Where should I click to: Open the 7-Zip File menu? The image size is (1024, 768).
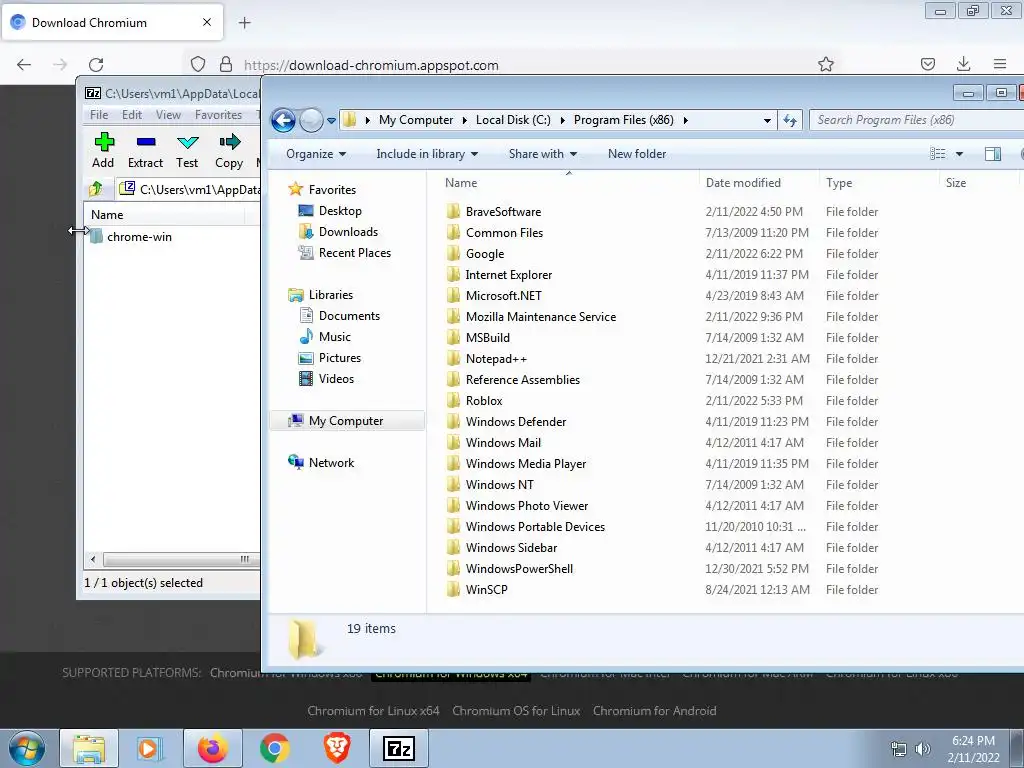pyautogui.click(x=99, y=115)
